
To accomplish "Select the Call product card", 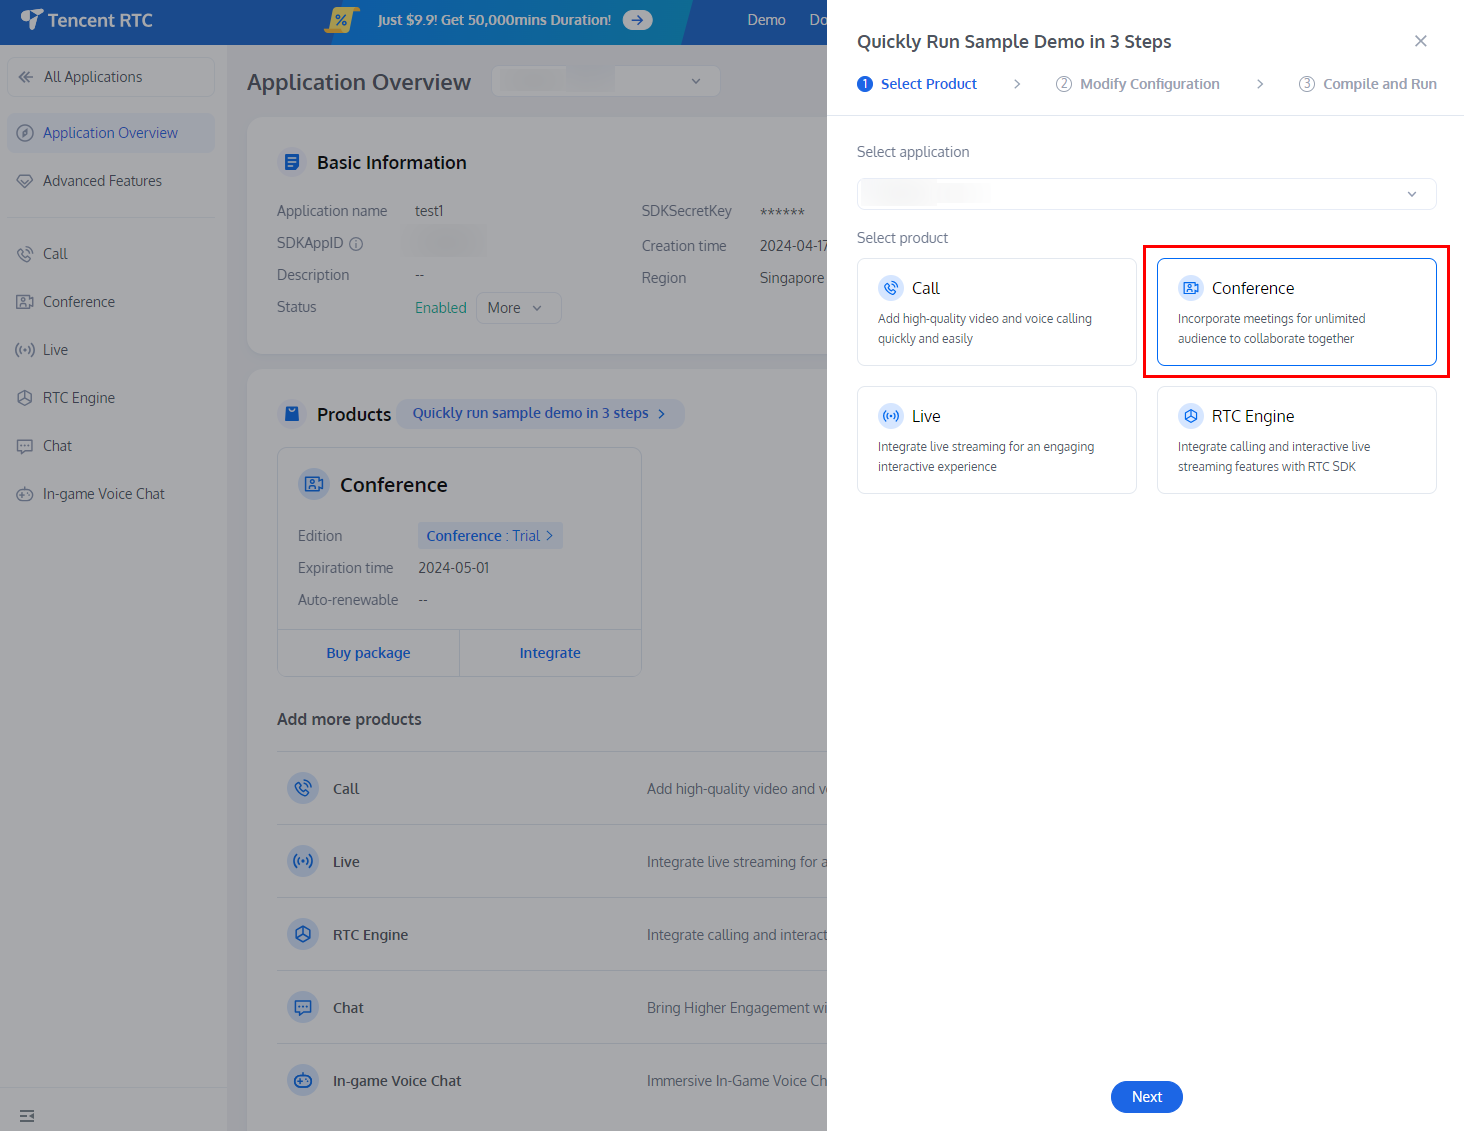I will (x=996, y=312).
